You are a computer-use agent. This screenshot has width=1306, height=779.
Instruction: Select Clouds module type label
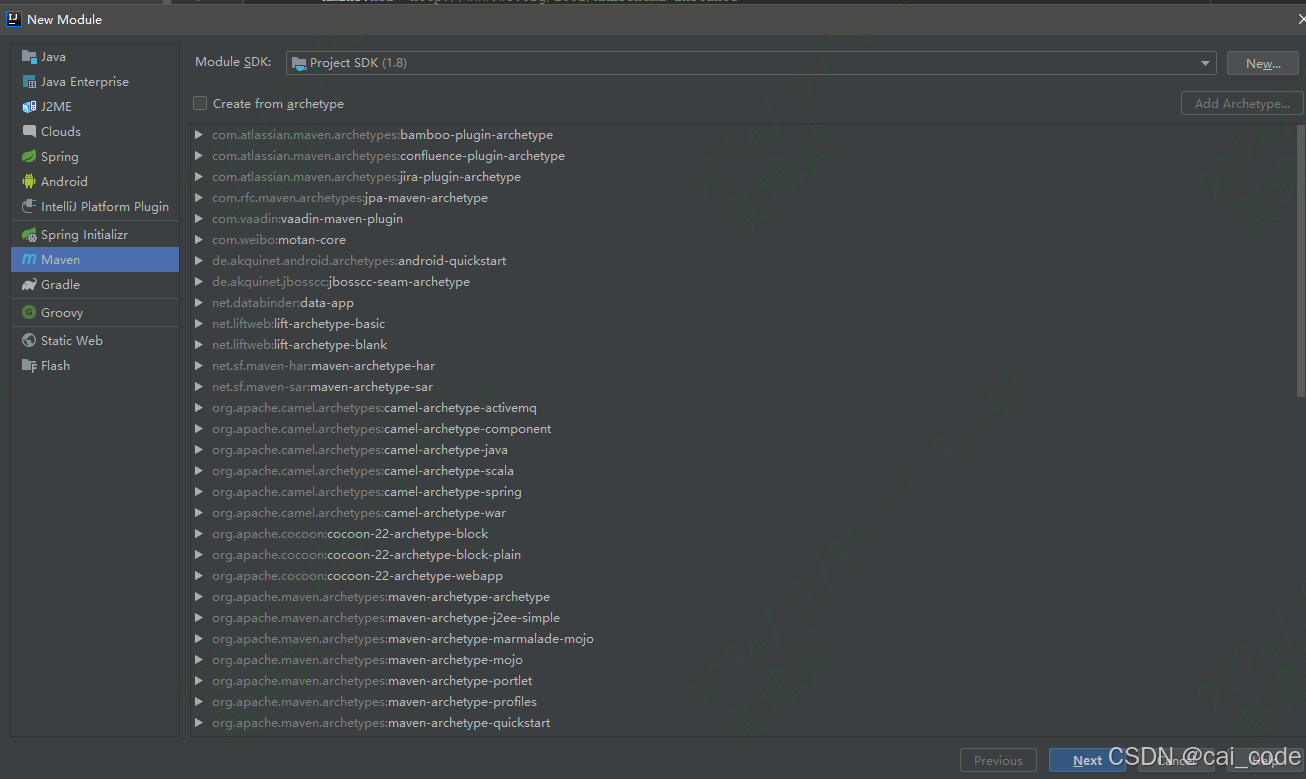pos(61,132)
